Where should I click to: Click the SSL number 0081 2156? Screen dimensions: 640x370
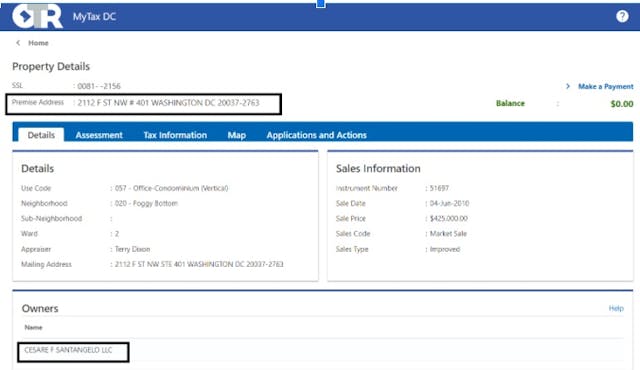[99, 86]
